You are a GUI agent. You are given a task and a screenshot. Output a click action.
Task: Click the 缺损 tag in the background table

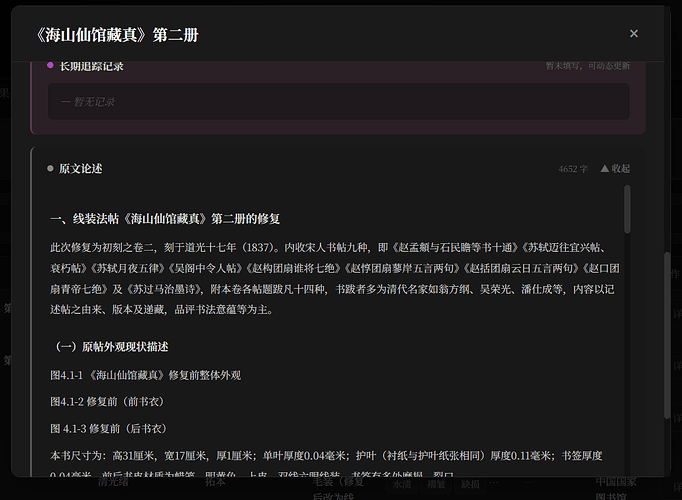pos(470,484)
